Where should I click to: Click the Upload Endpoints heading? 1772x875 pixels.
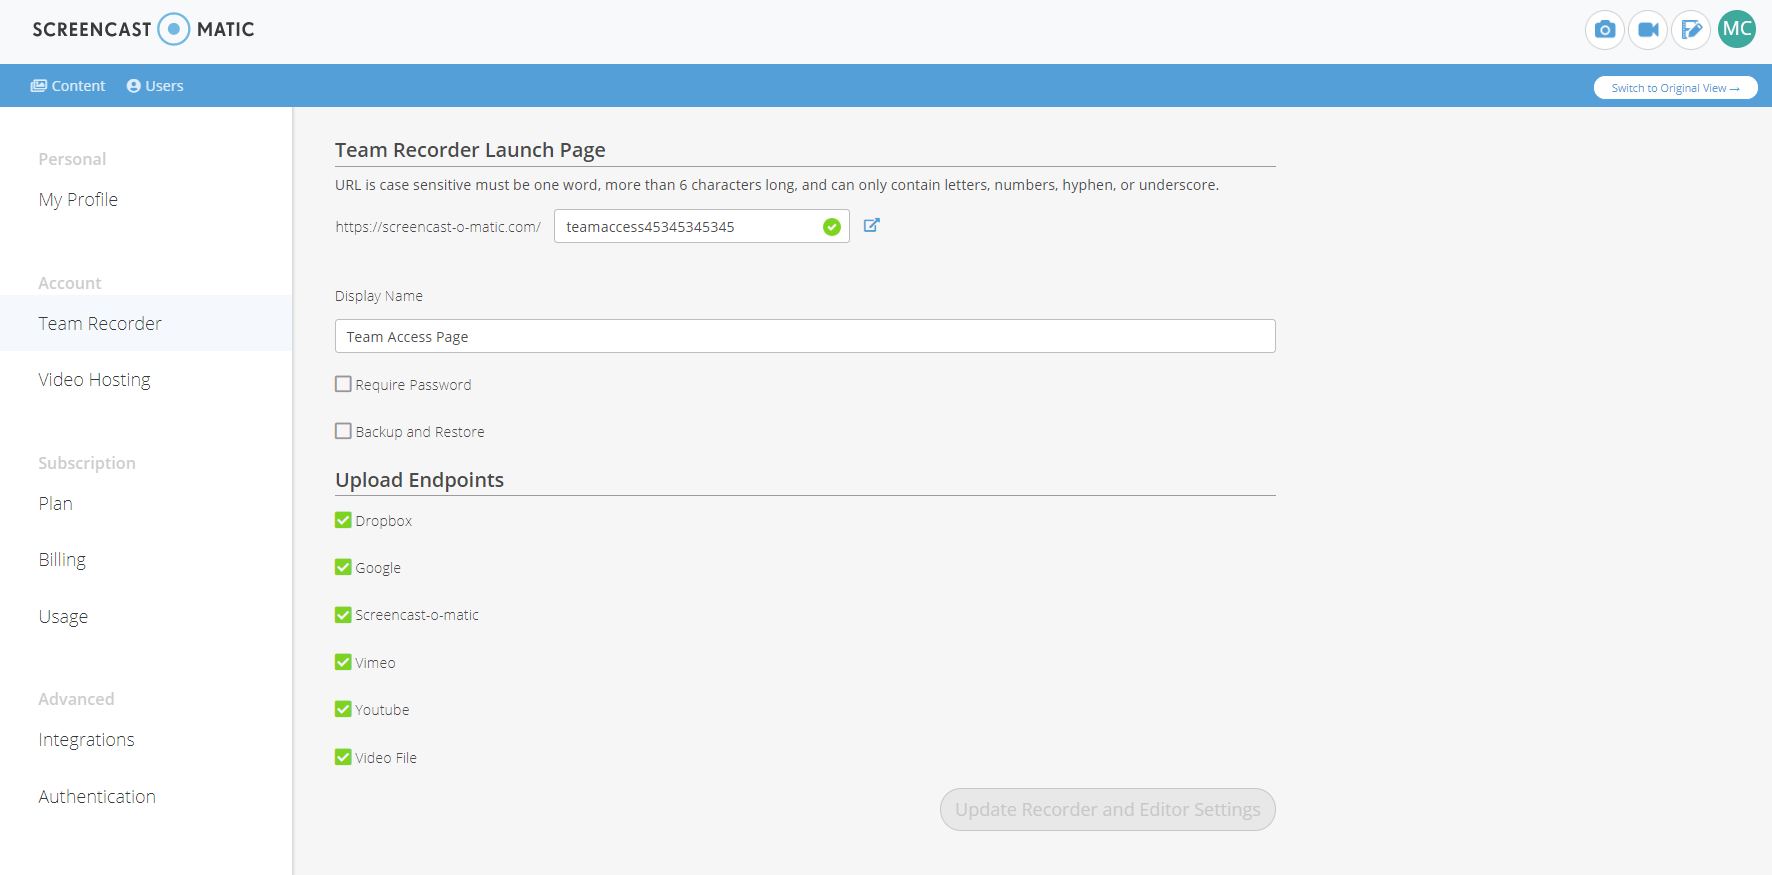(419, 480)
